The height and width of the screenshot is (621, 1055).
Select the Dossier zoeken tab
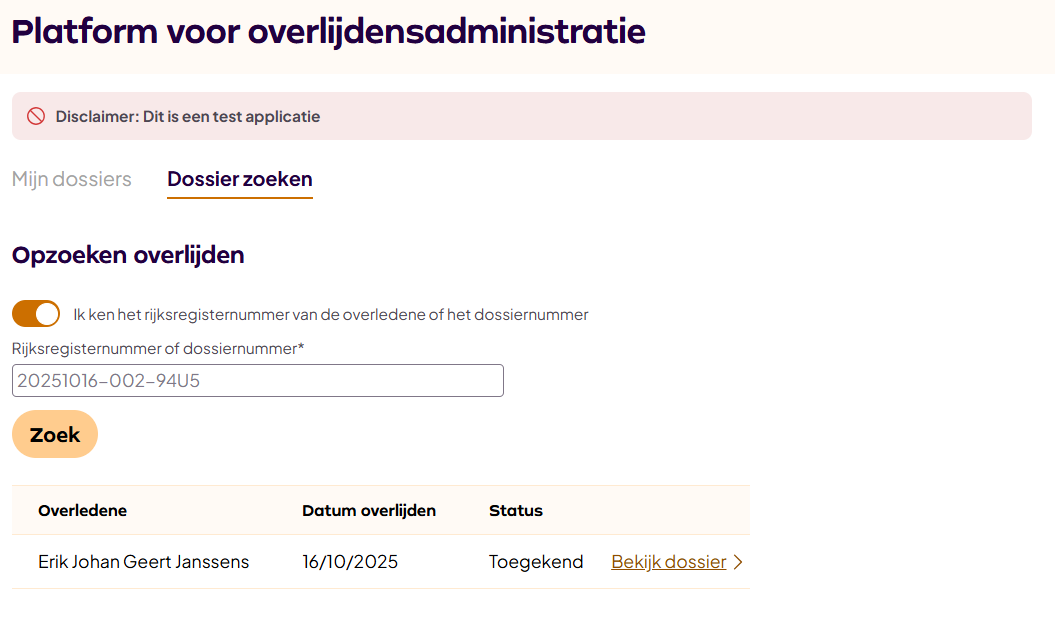tap(240, 180)
